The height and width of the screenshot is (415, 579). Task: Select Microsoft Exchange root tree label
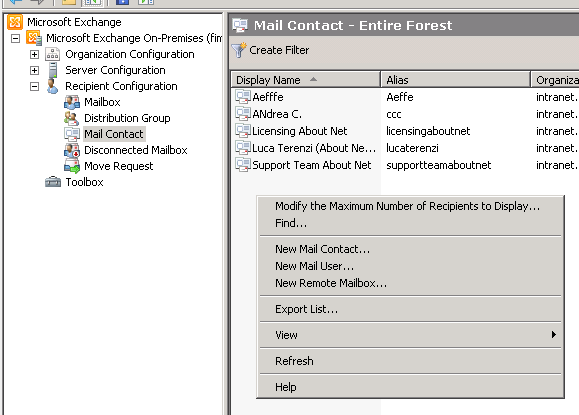click(74, 22)
